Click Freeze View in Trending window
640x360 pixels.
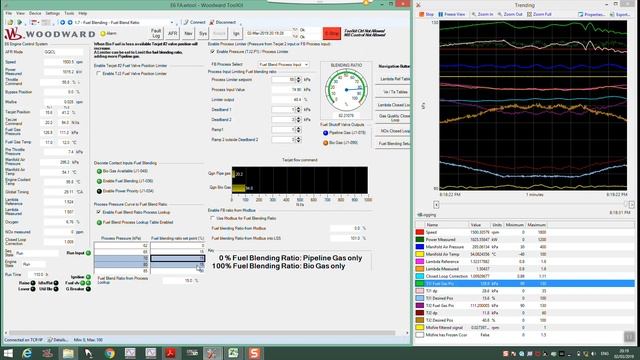451,14
